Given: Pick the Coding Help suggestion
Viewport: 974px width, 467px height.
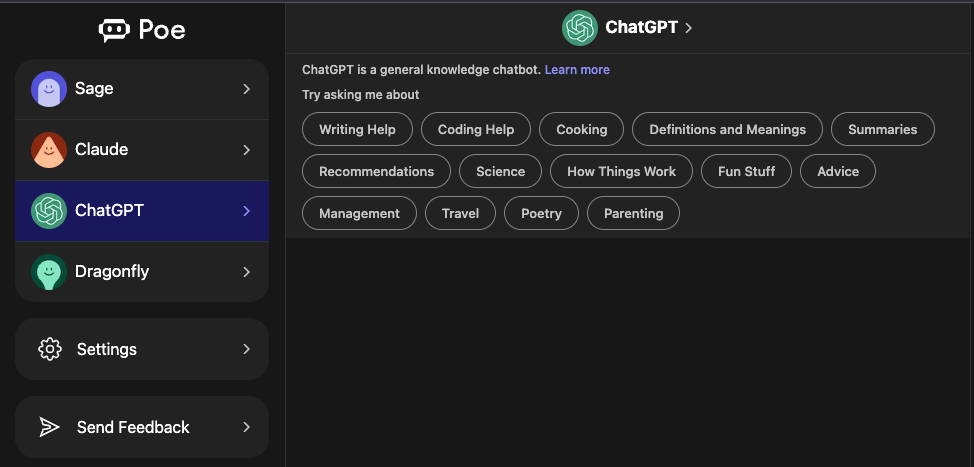Looking at the screenshot, I should pyautogui.click(x=476, y=129).
